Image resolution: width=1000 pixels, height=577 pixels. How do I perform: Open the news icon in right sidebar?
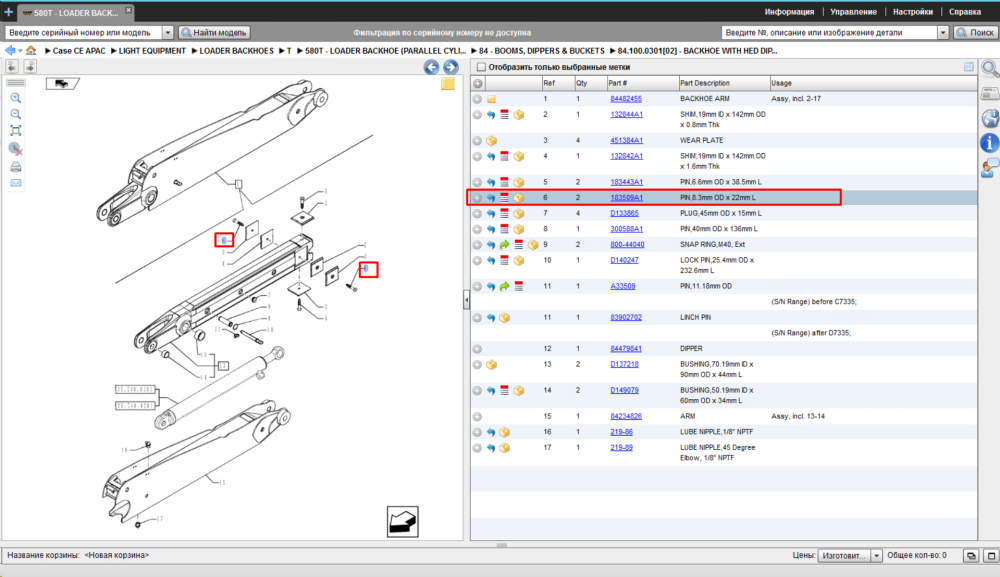[990, 94]
